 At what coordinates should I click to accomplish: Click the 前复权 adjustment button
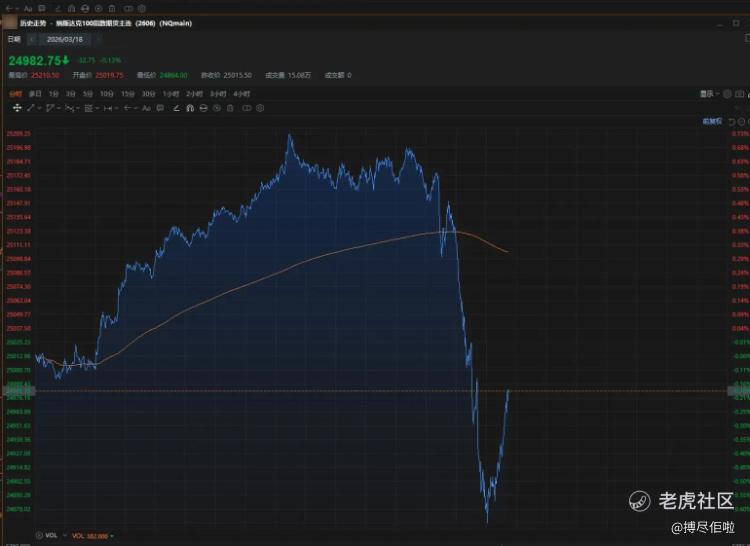712,121
